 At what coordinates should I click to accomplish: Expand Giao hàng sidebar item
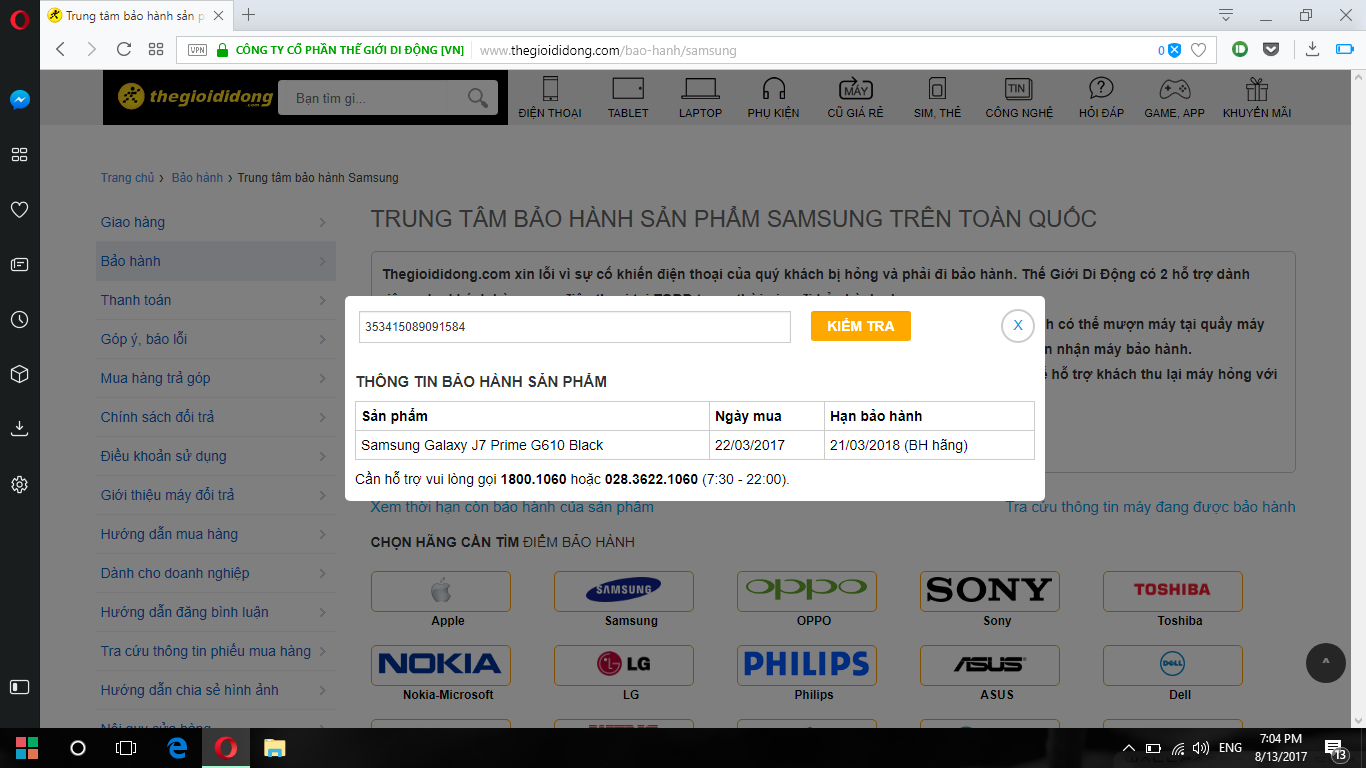click(216, 222)
